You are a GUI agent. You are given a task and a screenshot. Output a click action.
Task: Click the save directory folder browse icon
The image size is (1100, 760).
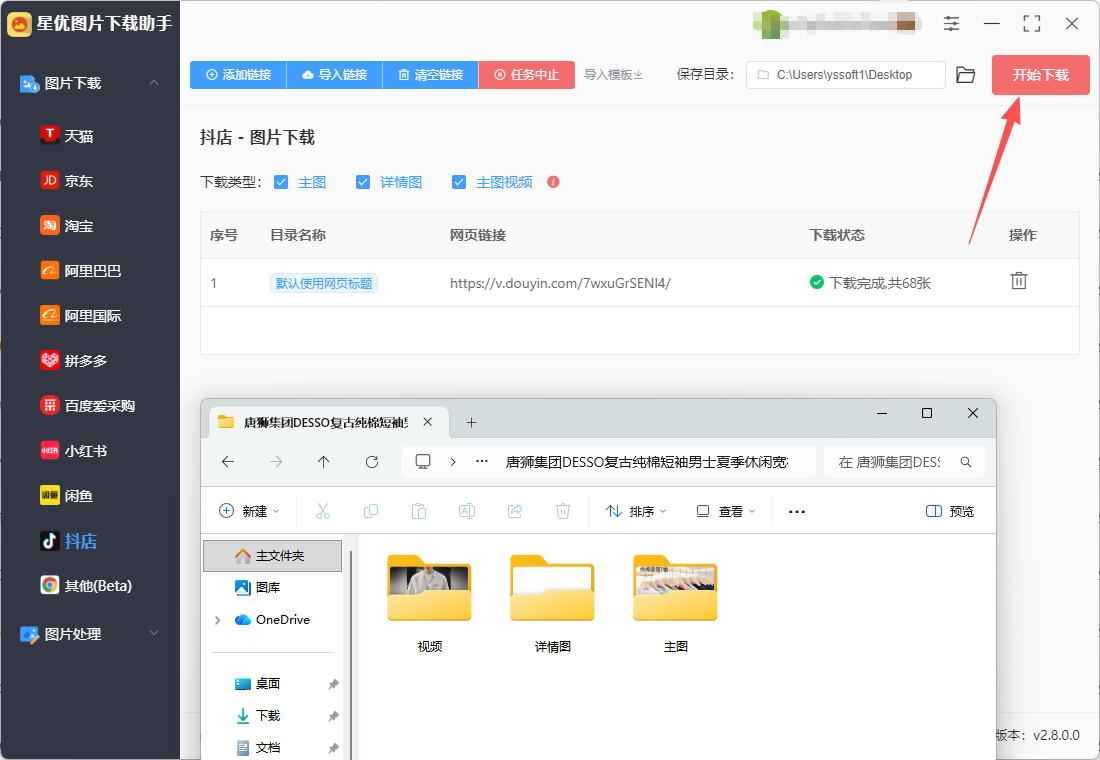click(x=966, y=74)
